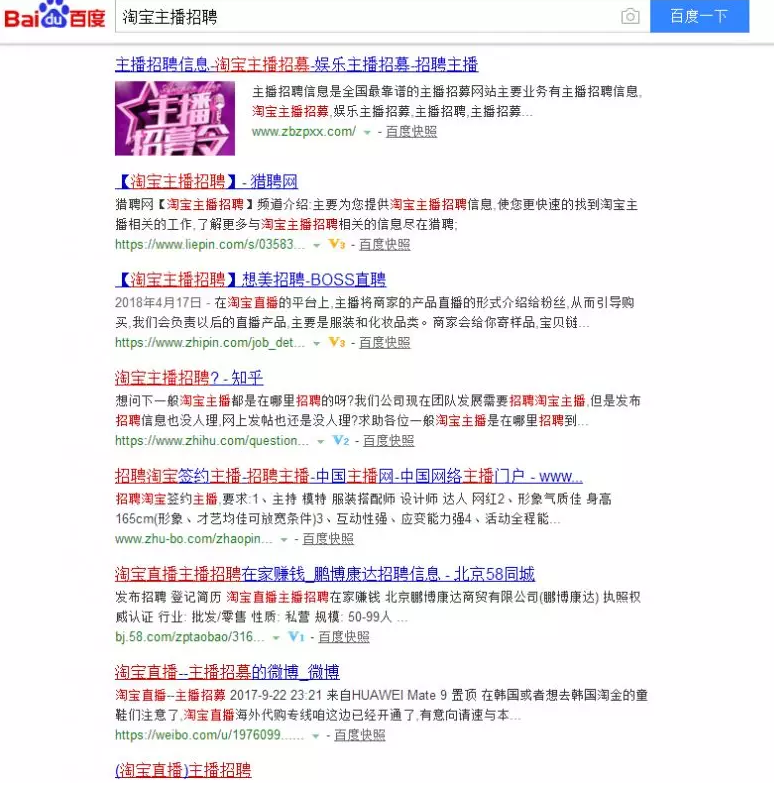Open 百度快照 for zhihu.com result
This screenshot has width=774, height=786.
pos(389,441)
